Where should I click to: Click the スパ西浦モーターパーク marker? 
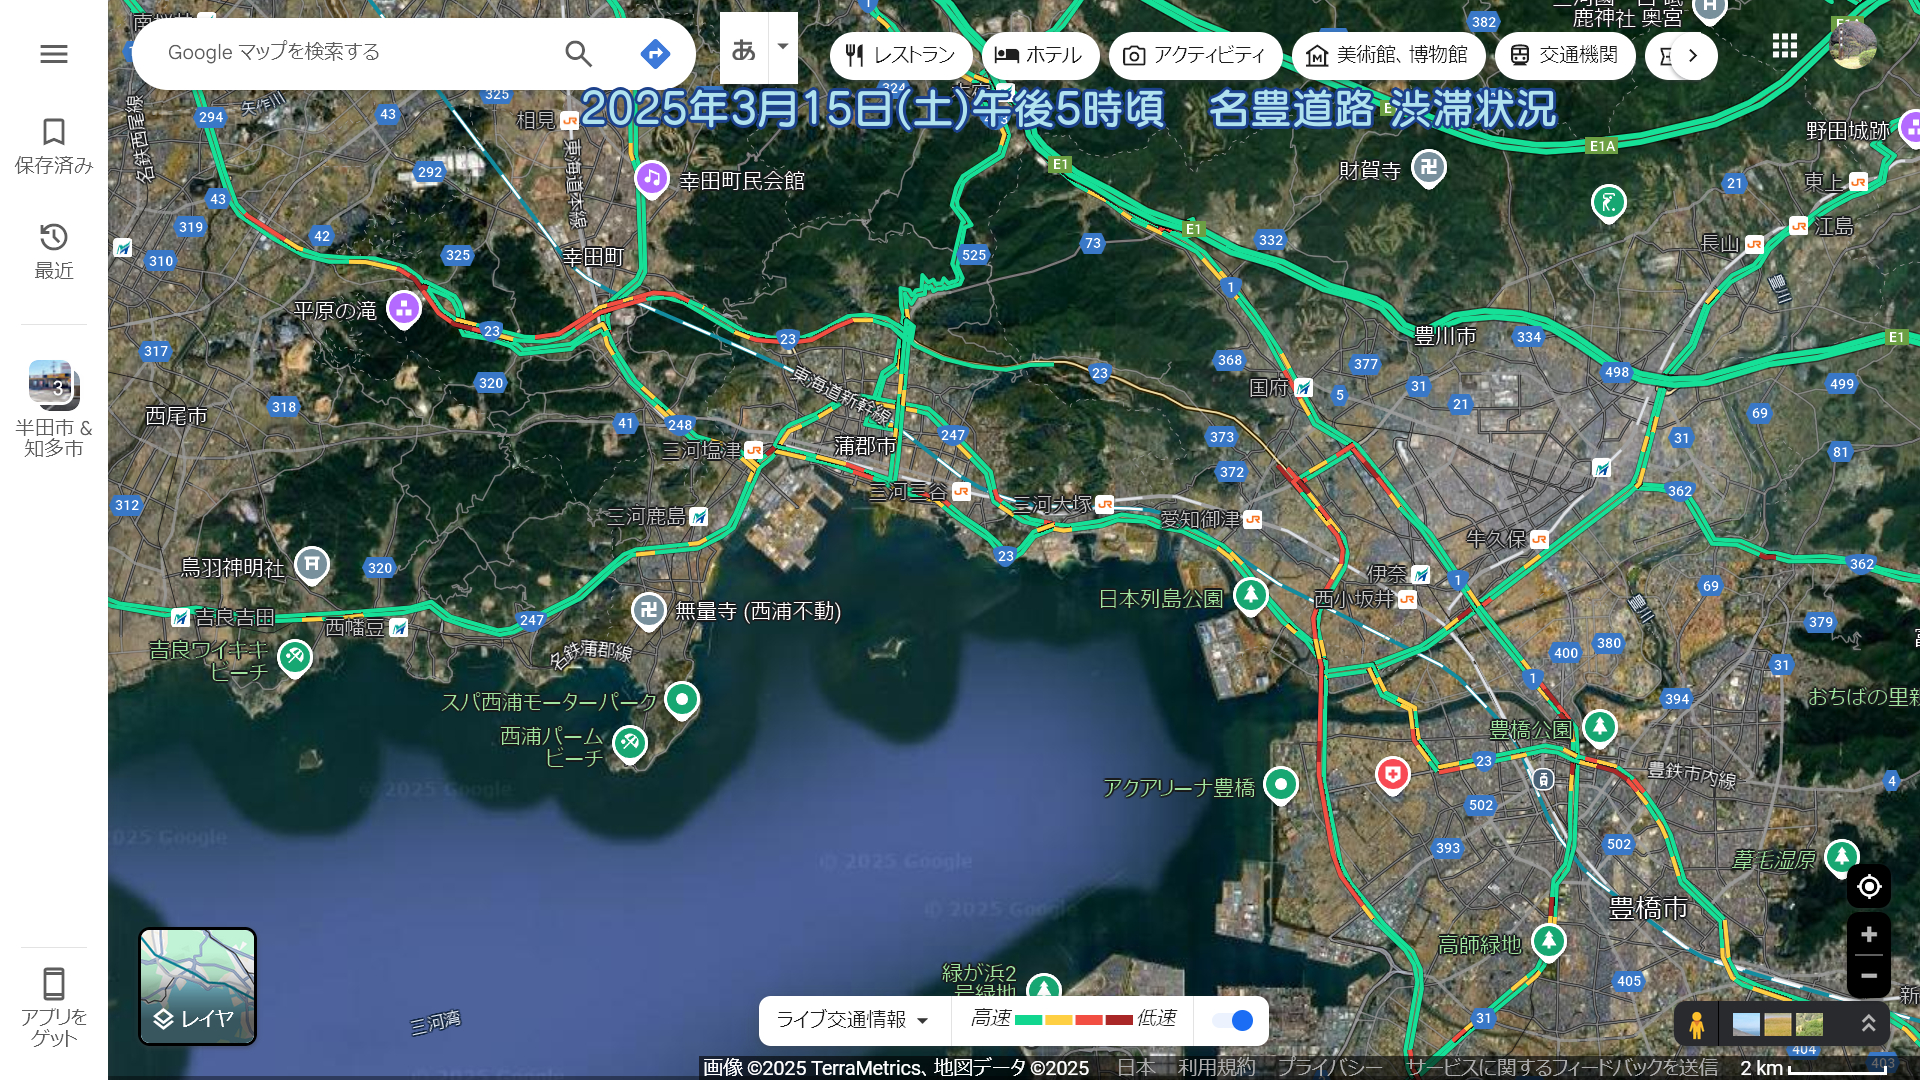point(682,700)
